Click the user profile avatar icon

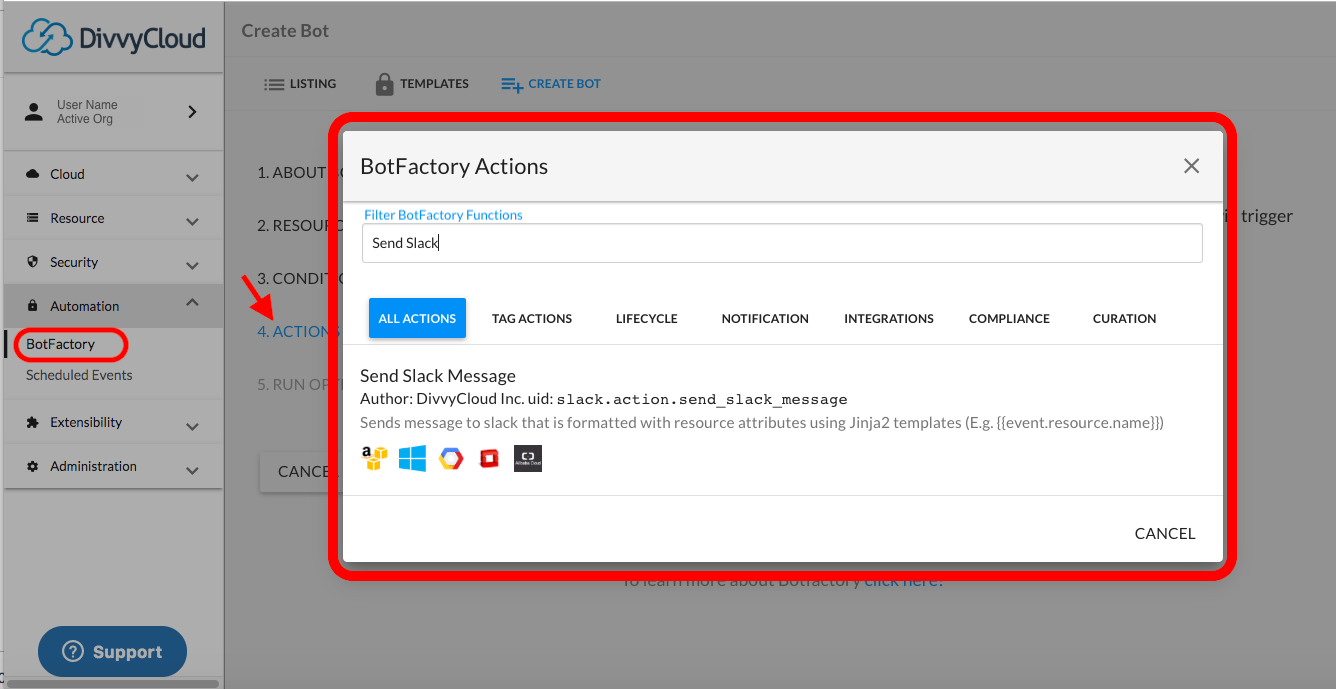tap(34, 111)
